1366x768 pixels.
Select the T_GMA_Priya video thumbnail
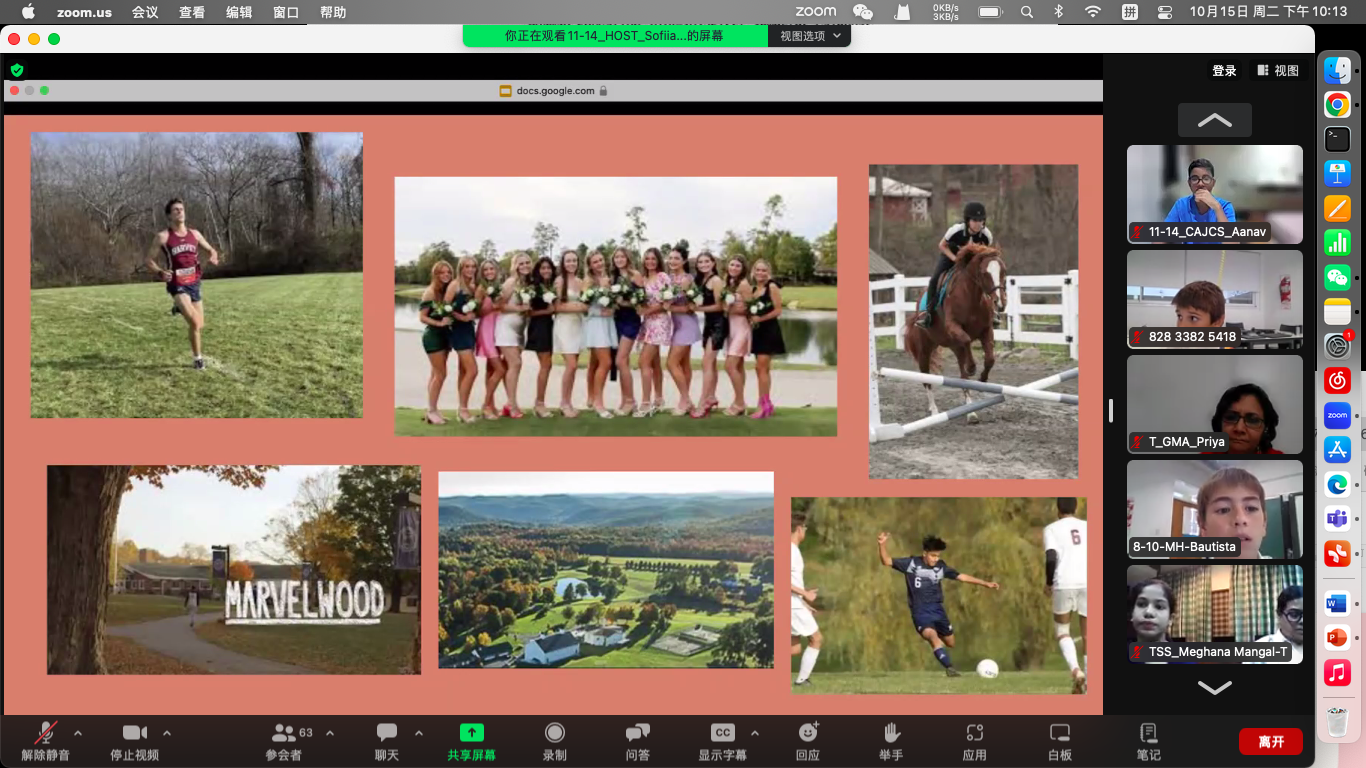[1214, 405]
